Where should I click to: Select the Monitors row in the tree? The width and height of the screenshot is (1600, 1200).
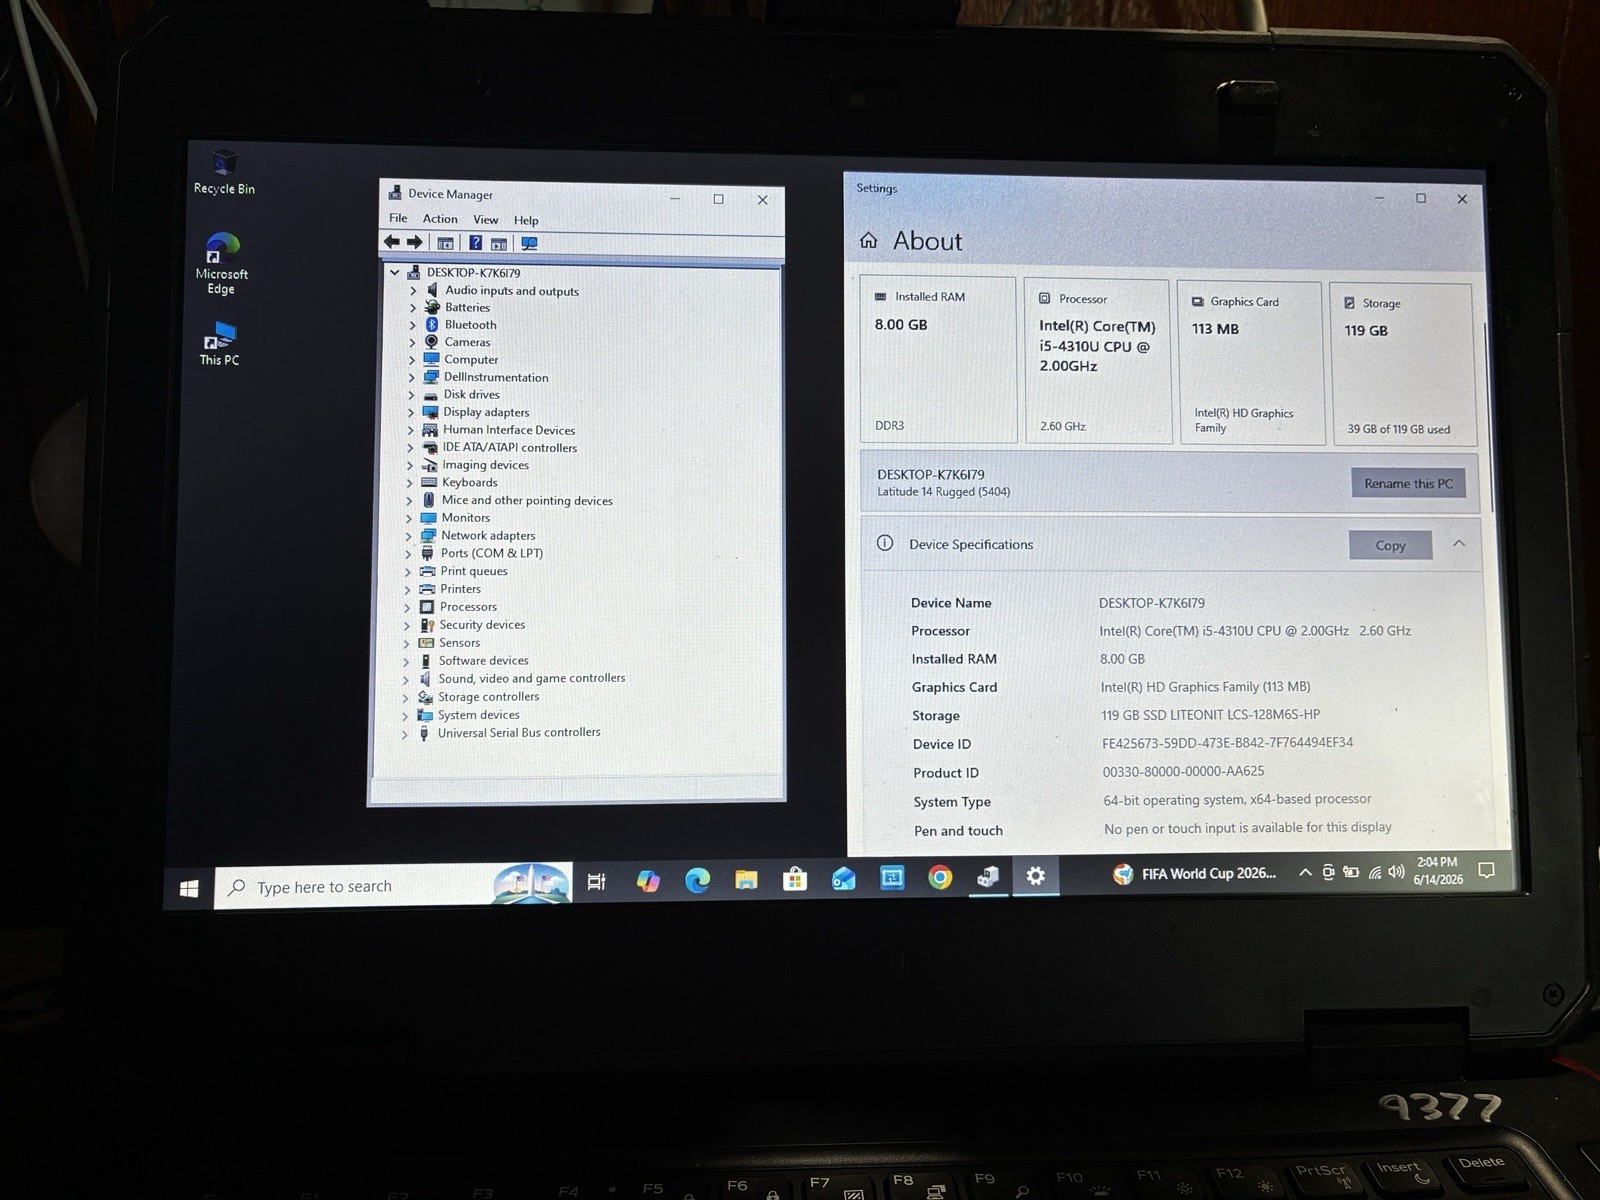click(456, 518)
